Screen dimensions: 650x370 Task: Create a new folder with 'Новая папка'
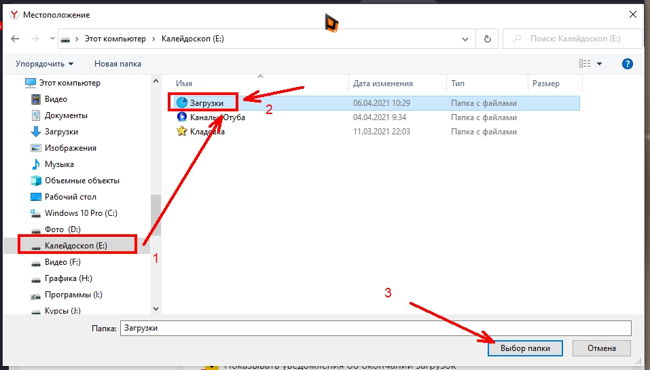click(118, 64)
